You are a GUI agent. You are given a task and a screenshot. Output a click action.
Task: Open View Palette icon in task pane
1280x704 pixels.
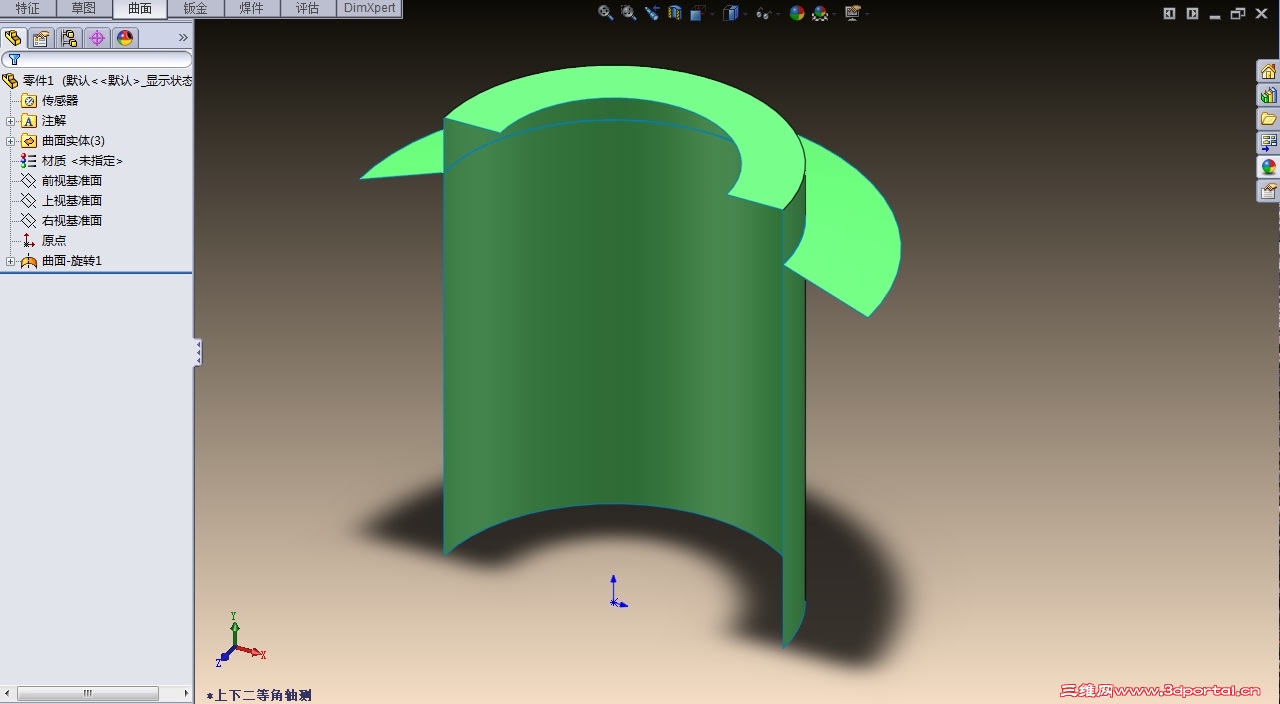click(1268, 143)
